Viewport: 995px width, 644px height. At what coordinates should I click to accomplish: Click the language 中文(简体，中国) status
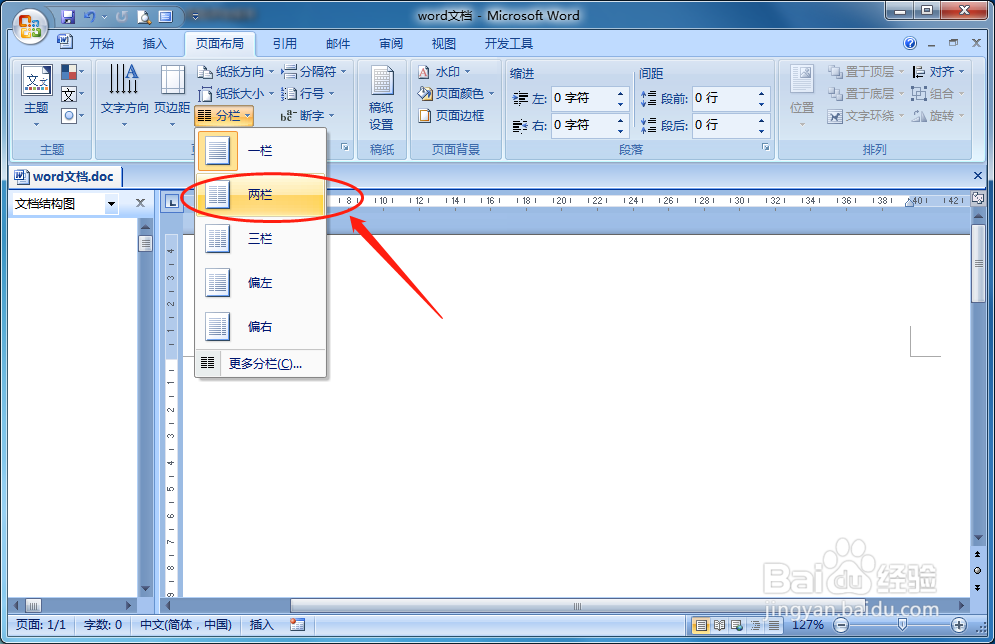coord(186,625)
